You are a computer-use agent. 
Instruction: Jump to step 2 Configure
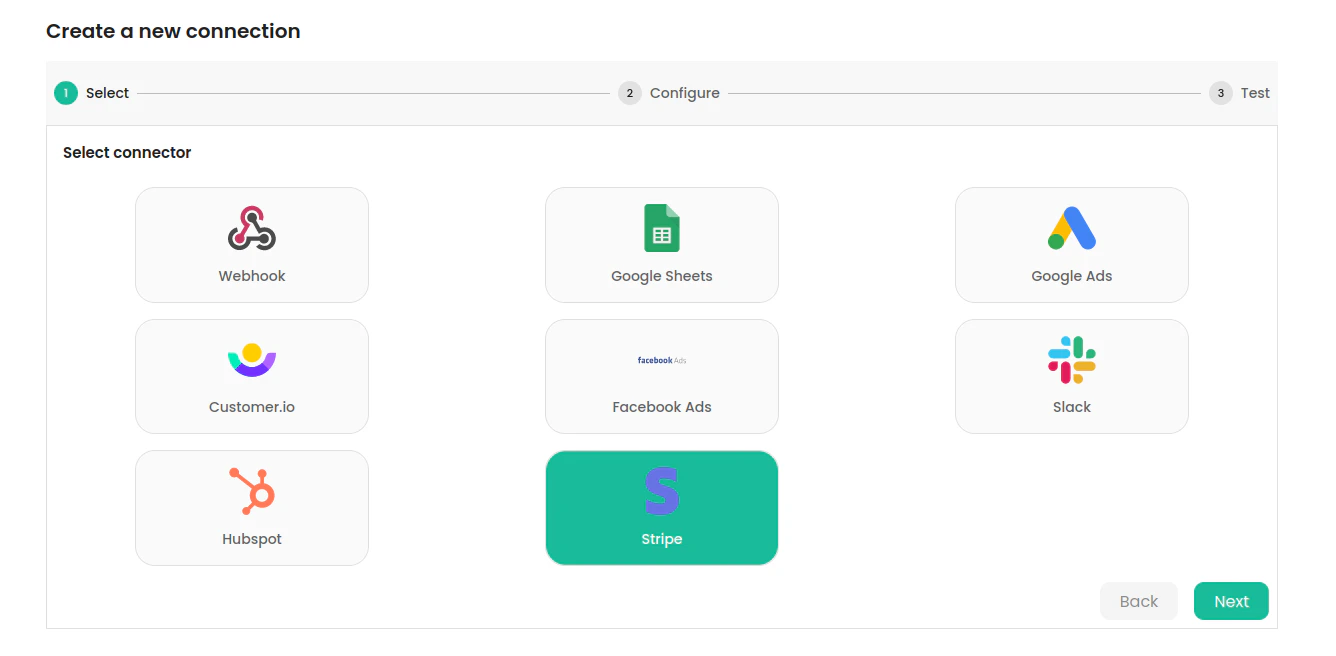click(x=669, y=93)
